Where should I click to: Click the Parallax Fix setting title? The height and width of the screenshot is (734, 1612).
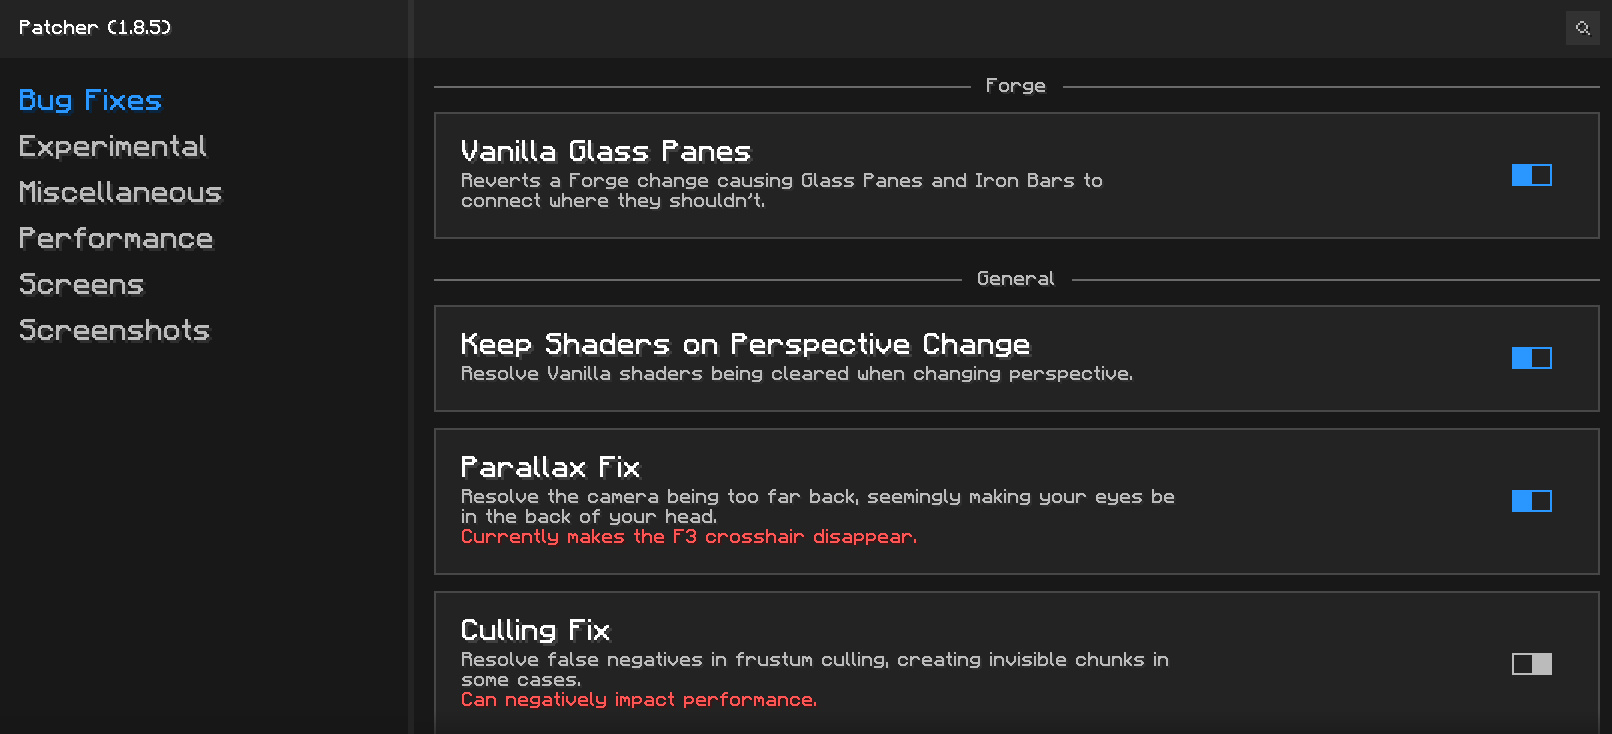pos(550,467)
